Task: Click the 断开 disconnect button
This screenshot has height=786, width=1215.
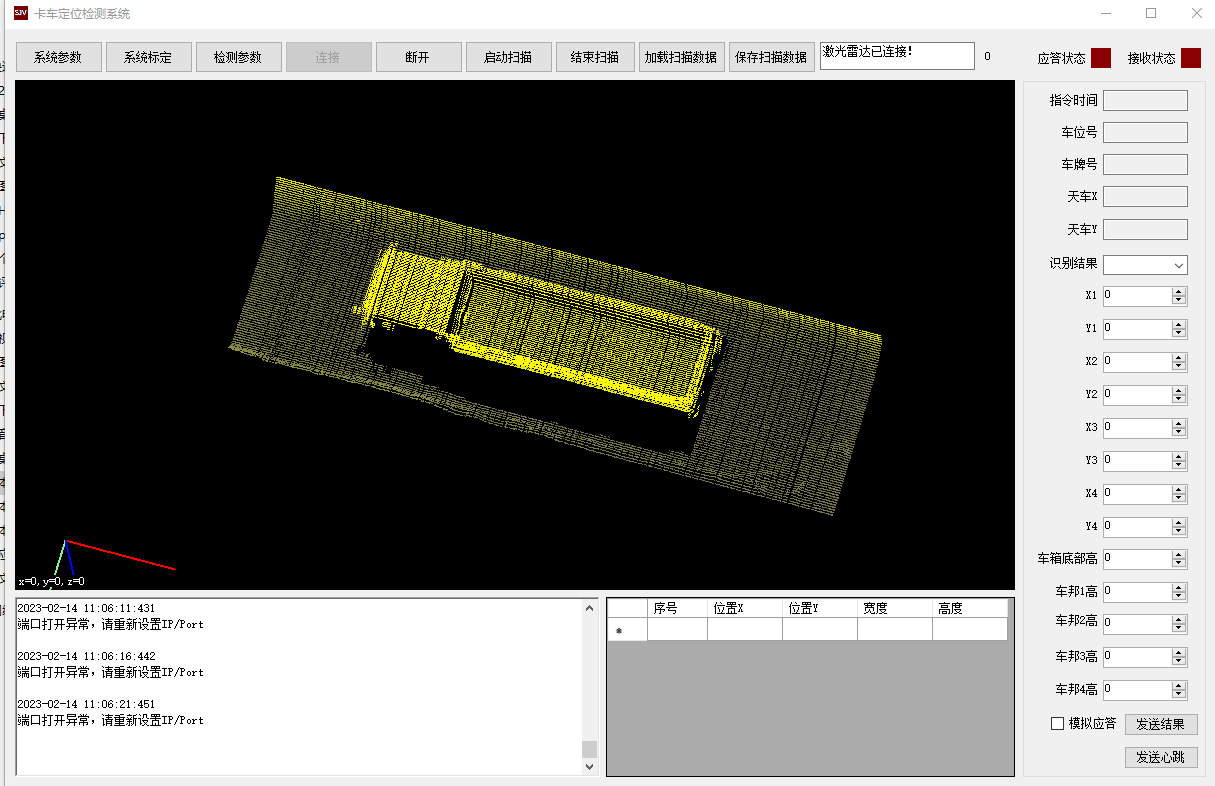Action: [418, 57]
